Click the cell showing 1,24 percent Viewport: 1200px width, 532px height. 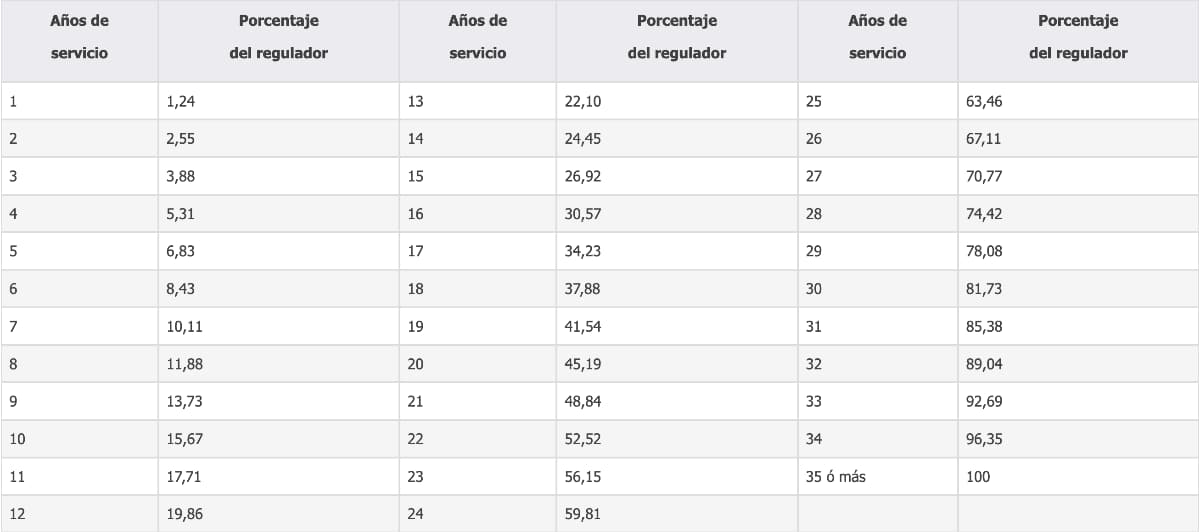(x=181, y=101)
